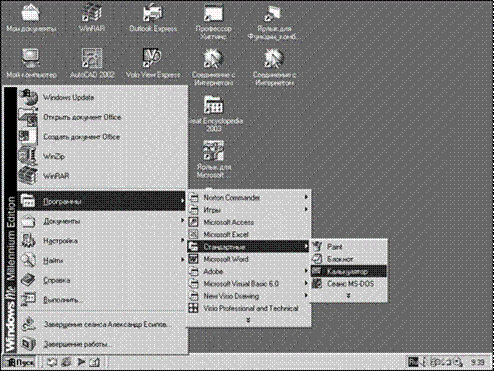Expand the Adobe submenu
The image size is (494, 371).
click(248, 271)
